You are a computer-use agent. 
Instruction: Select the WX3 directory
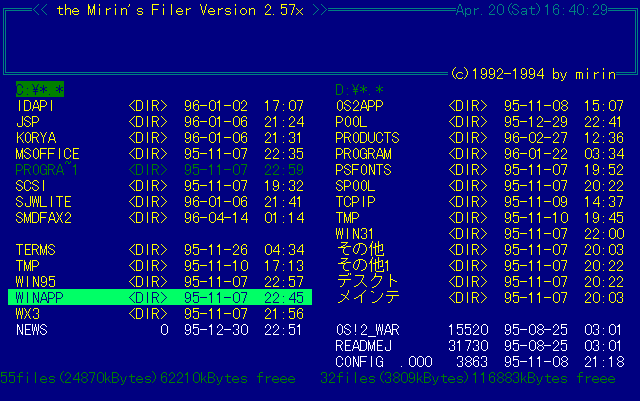[x=160, y=314]
